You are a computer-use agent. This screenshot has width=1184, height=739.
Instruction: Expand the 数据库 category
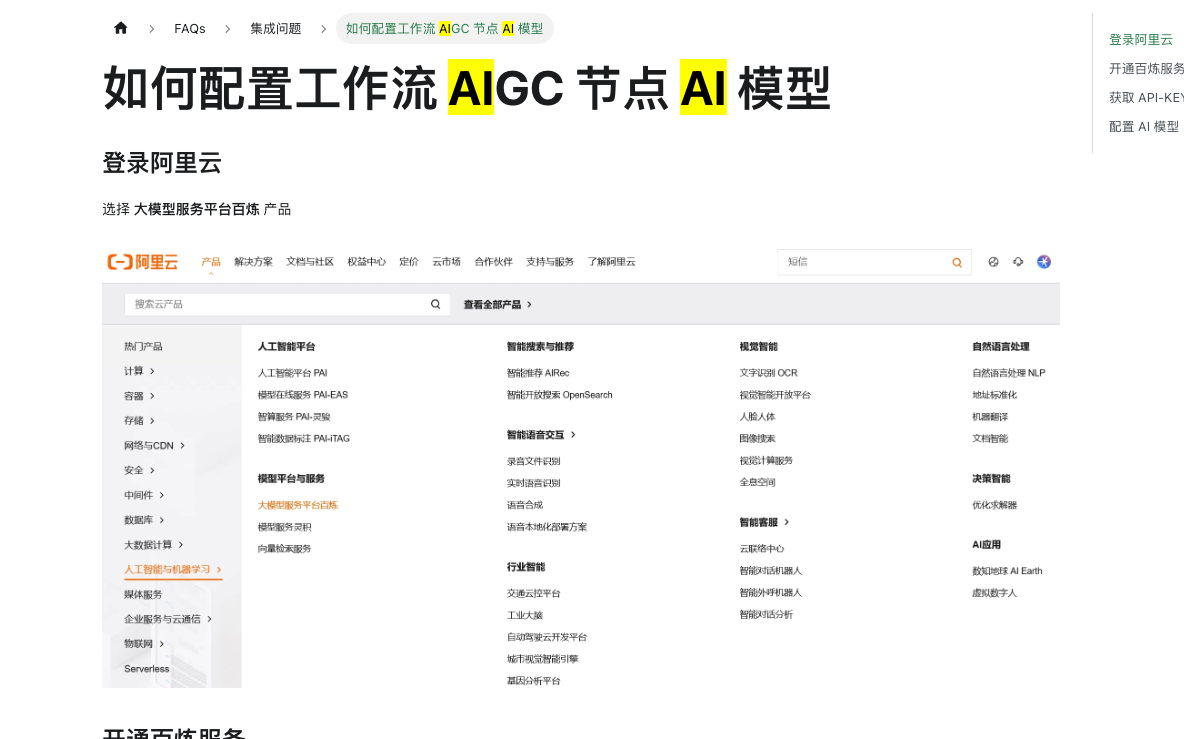pos(143,520)
